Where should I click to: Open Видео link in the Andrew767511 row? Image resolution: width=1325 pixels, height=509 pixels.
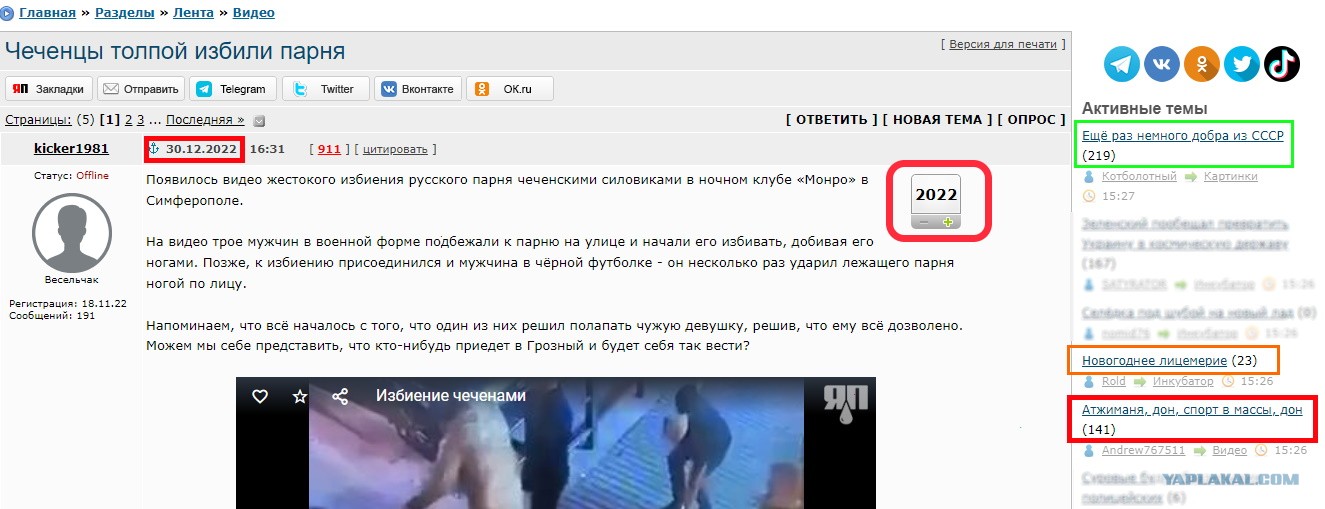(1230, 450)
